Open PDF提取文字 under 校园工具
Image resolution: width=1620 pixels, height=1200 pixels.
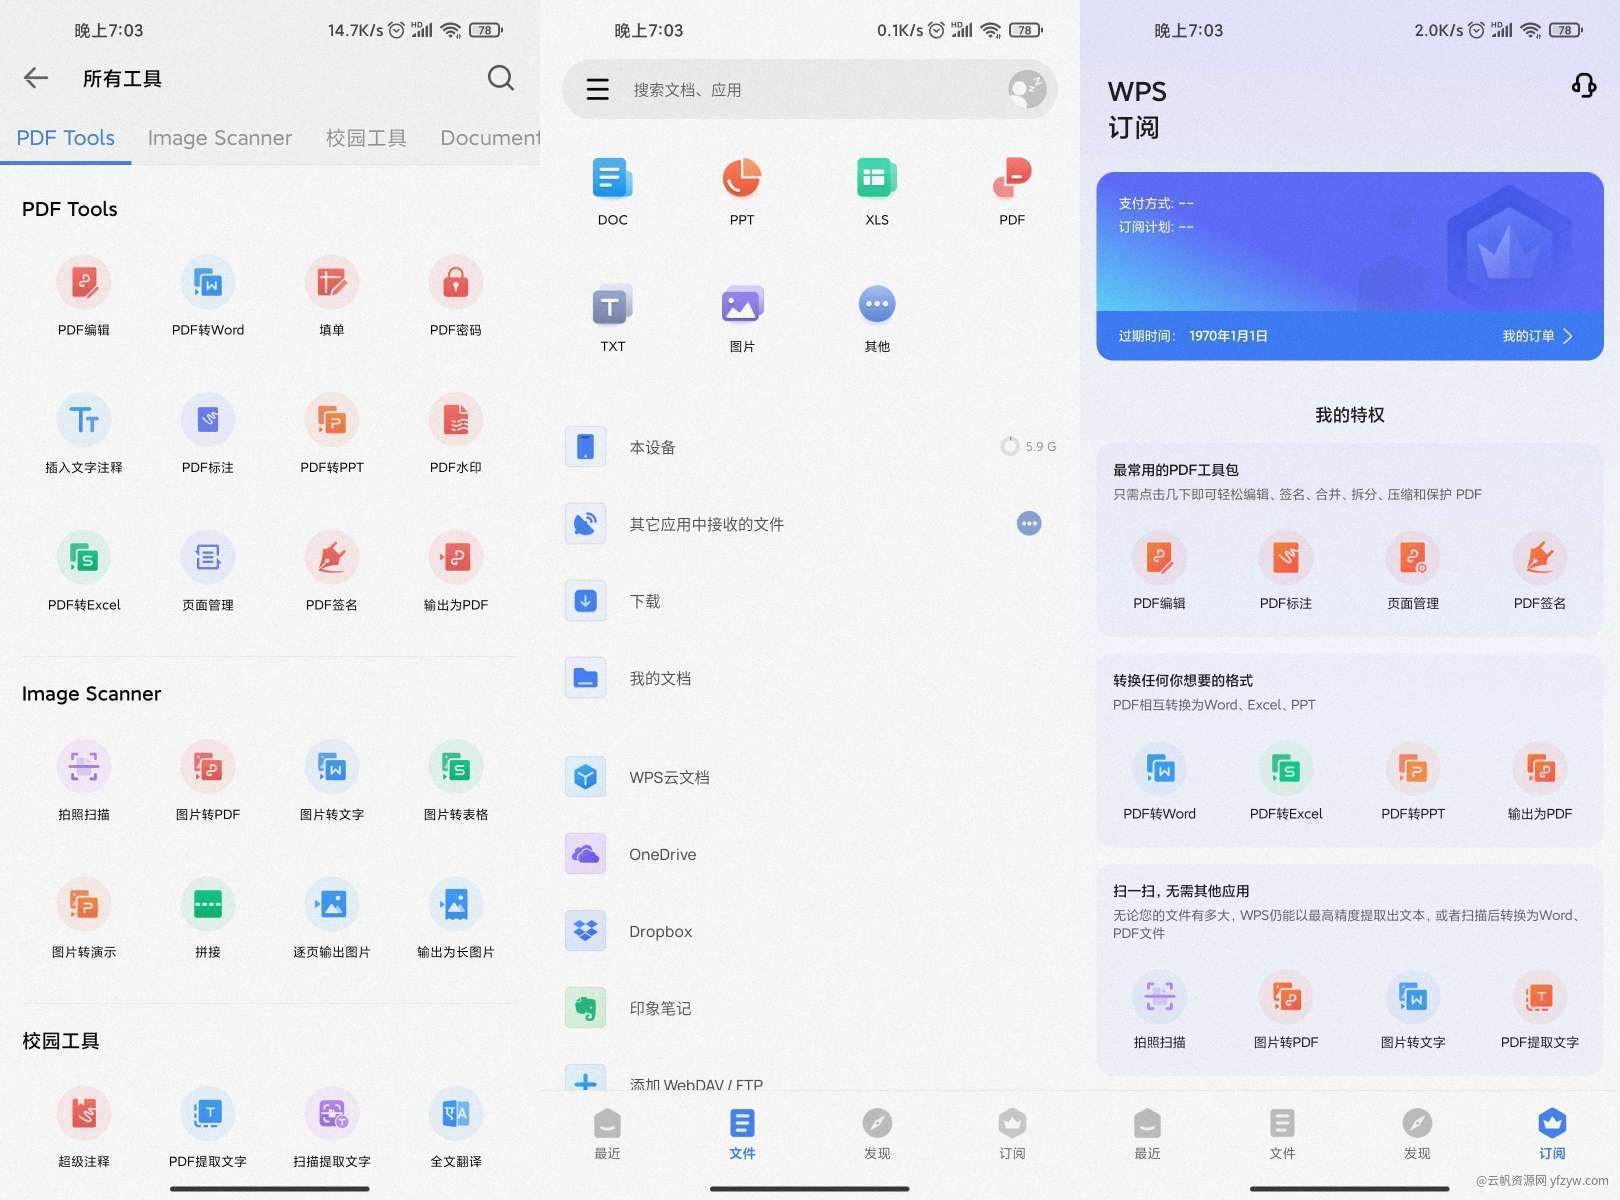pyautogui.click(x=208, y=1127)
